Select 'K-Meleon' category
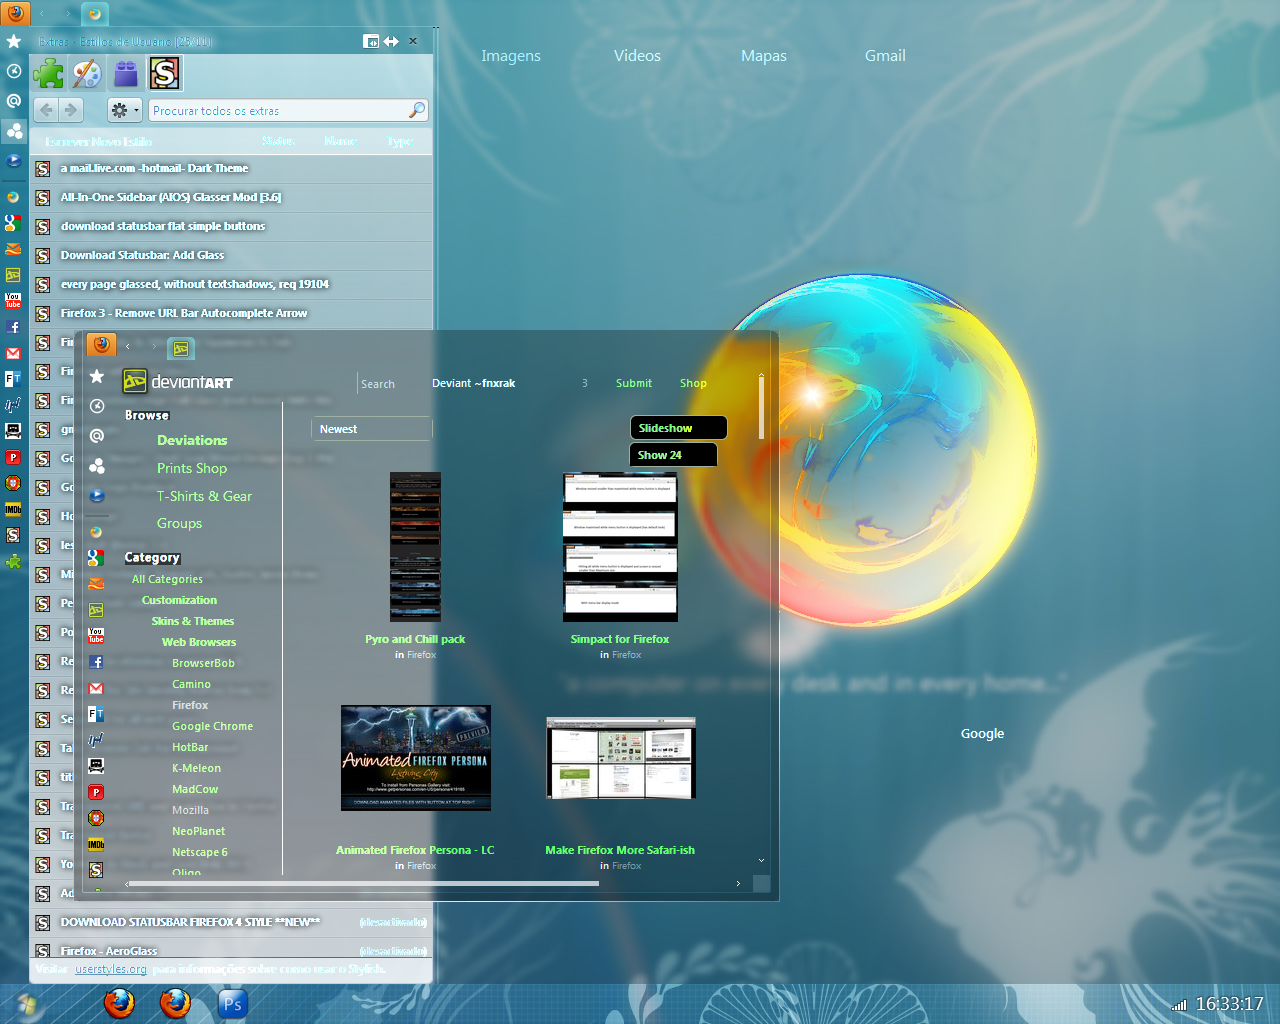The width and height of the screenshot is (1280, 1024). (x=196, y=768)
